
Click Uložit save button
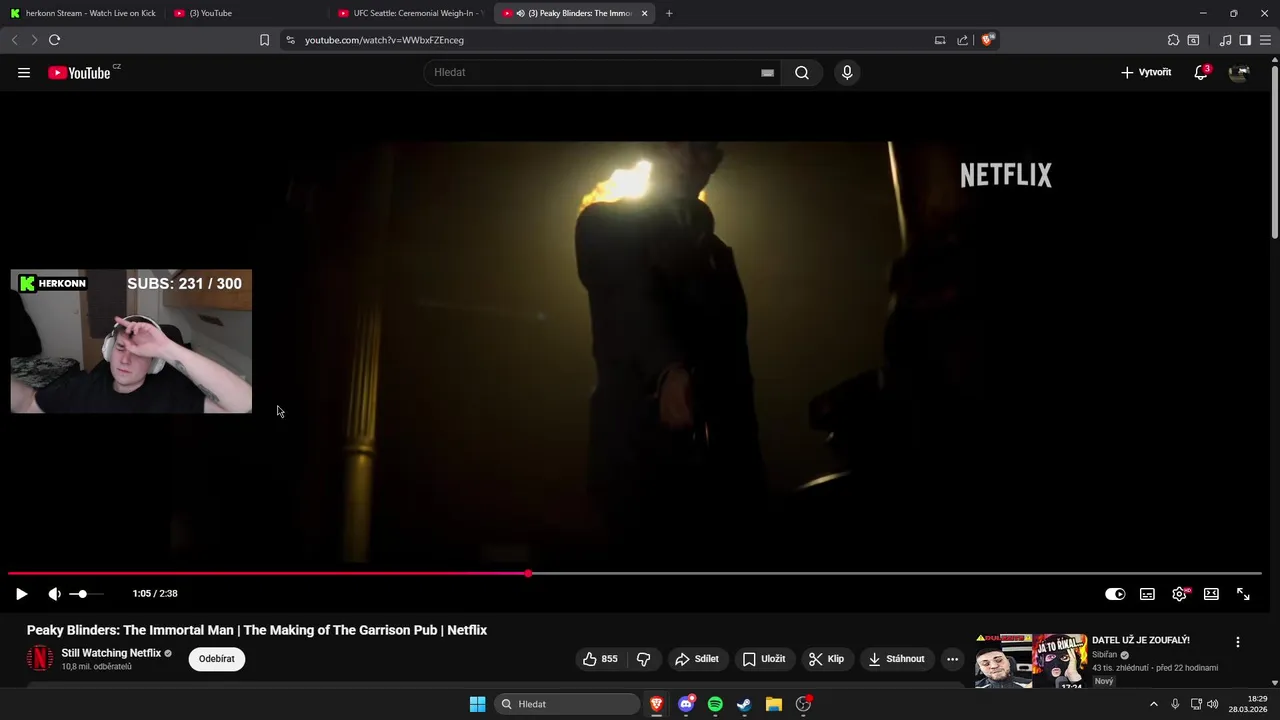tap(764, 659)
